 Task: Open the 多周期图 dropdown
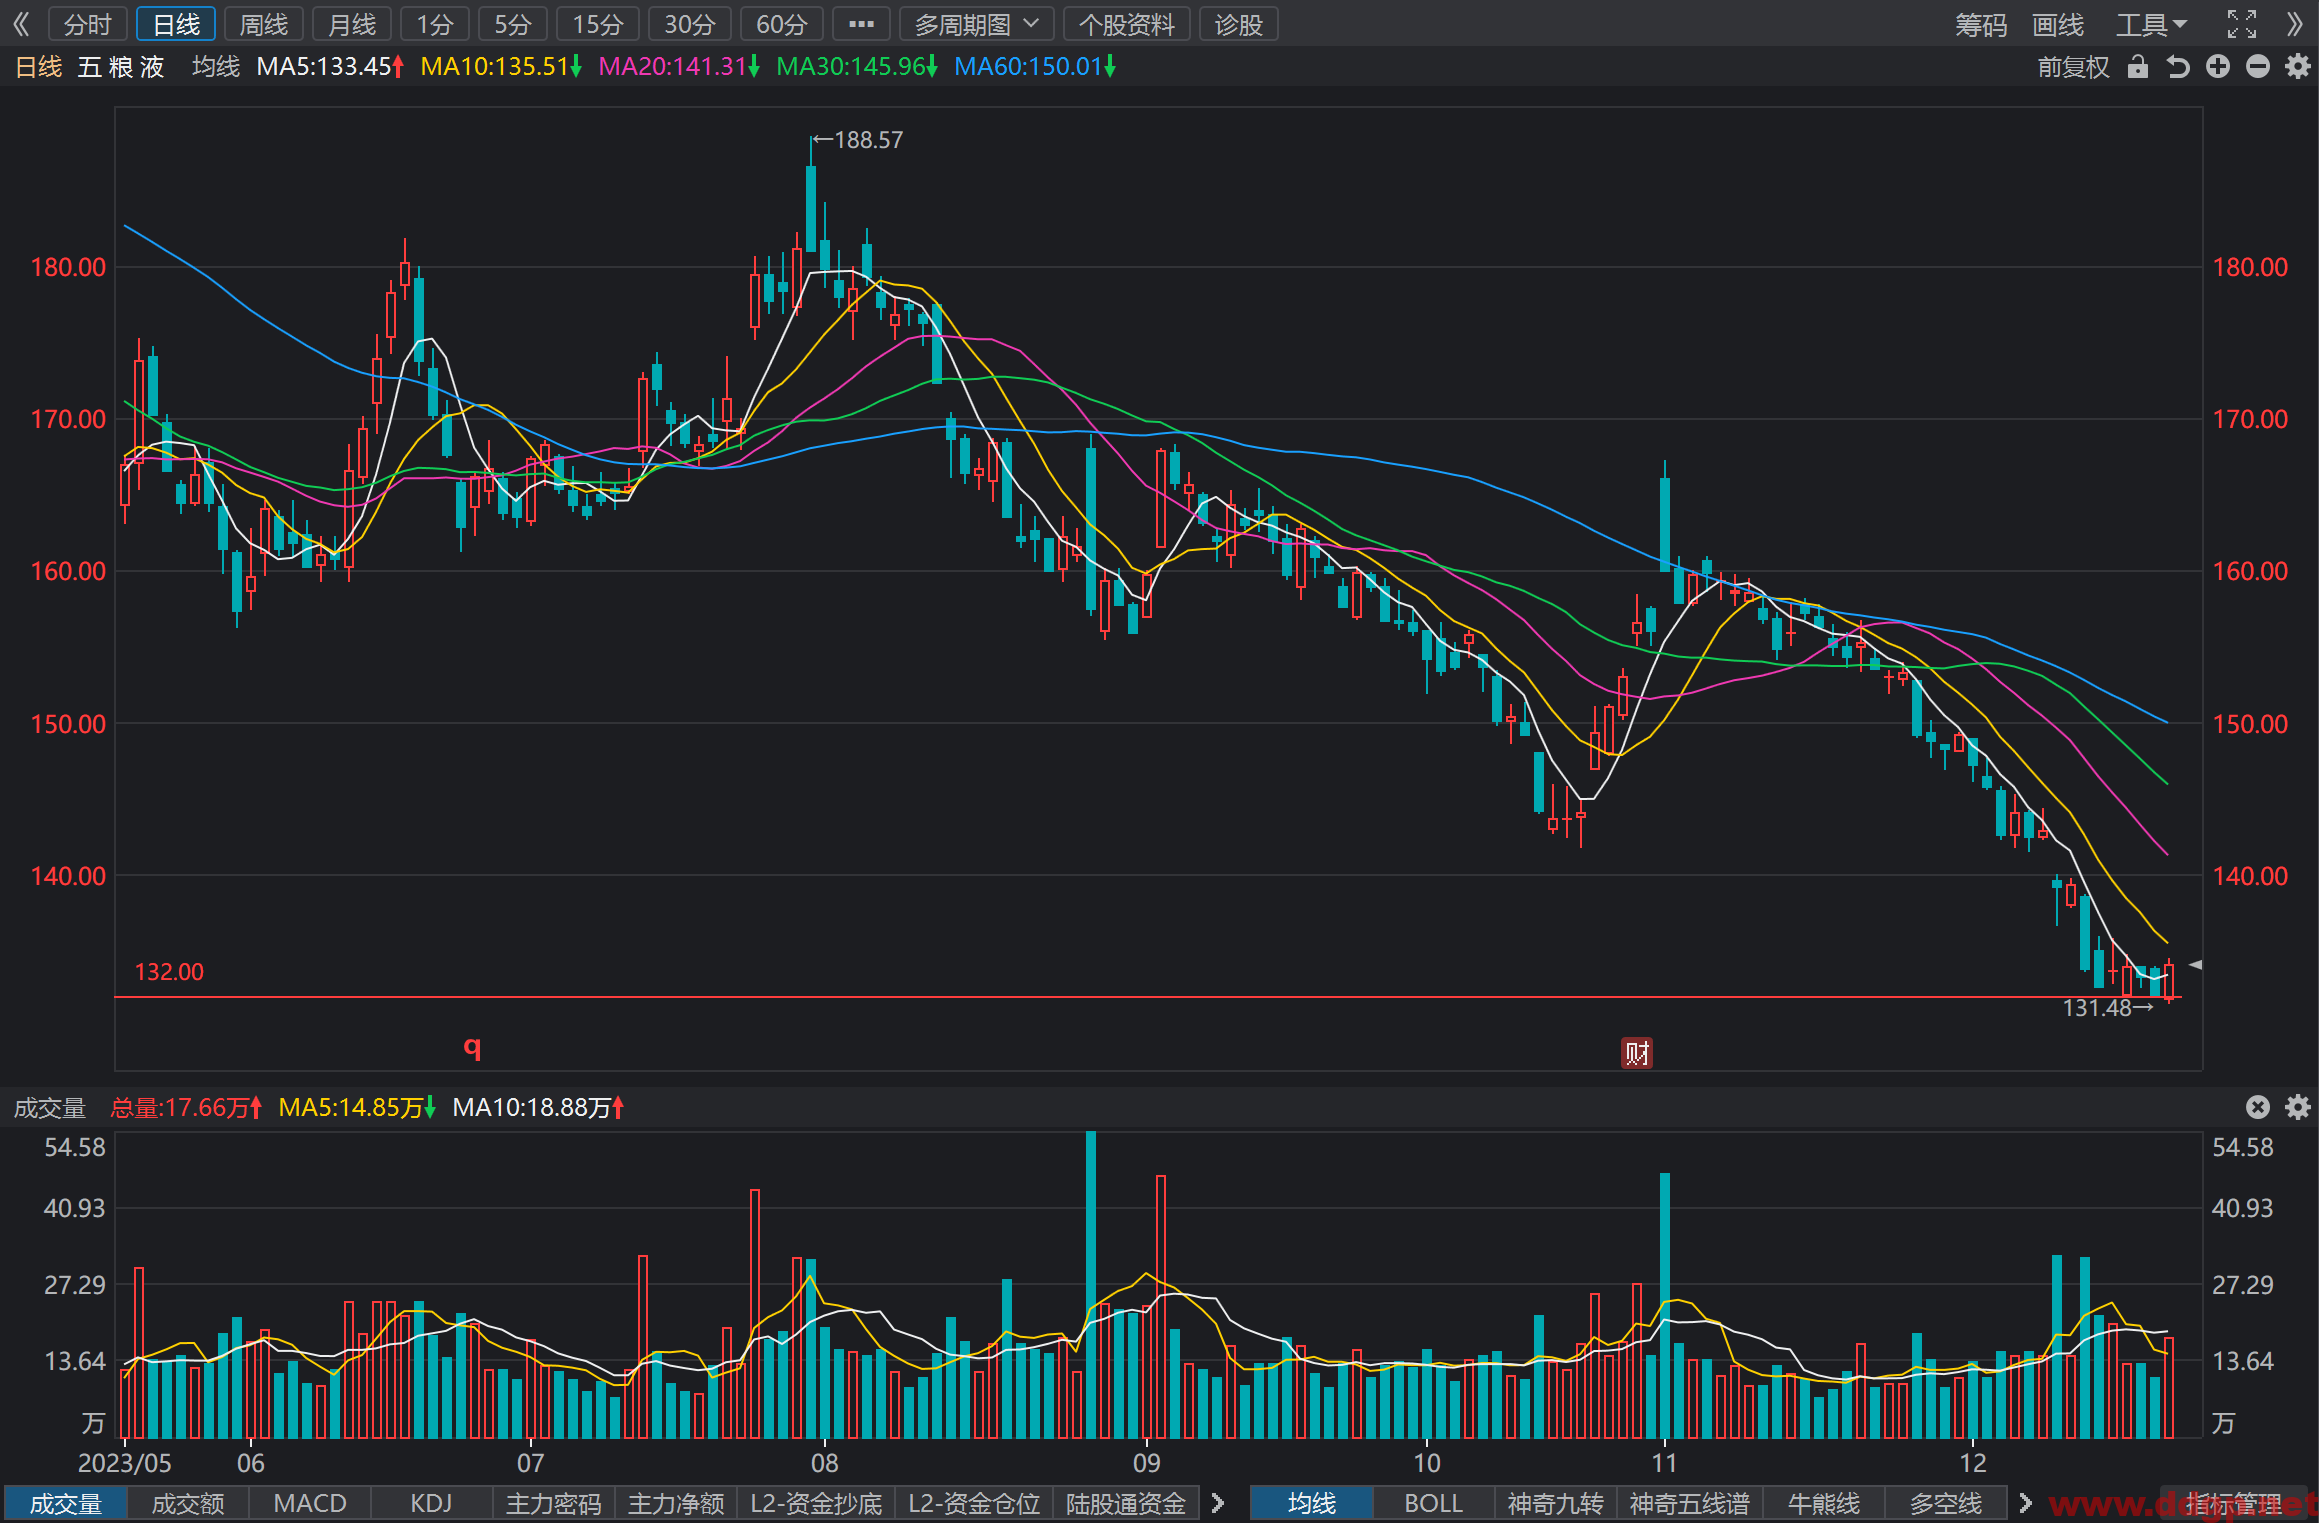pos(976,24)
